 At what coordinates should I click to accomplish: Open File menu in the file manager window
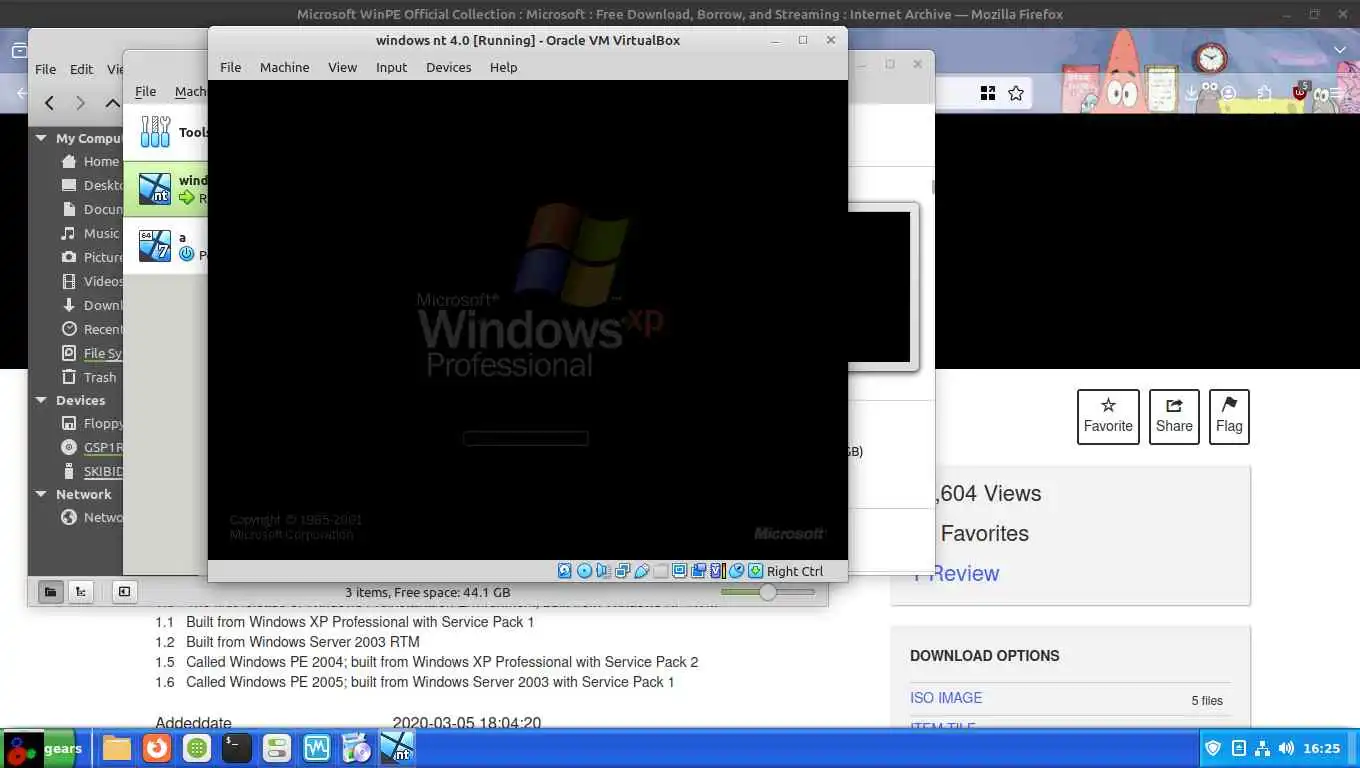coord(46,69)
